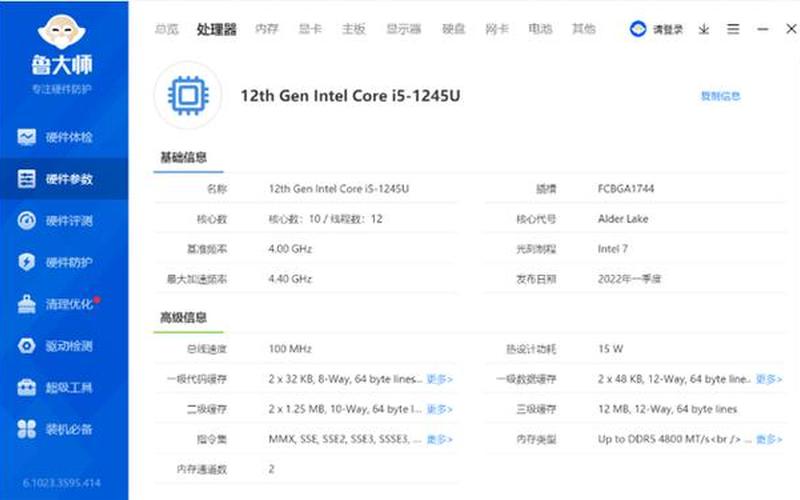Open 清理优化 cleanup section
The width and height of the screenshot is (800, 500).
click(x=64, y=304)
